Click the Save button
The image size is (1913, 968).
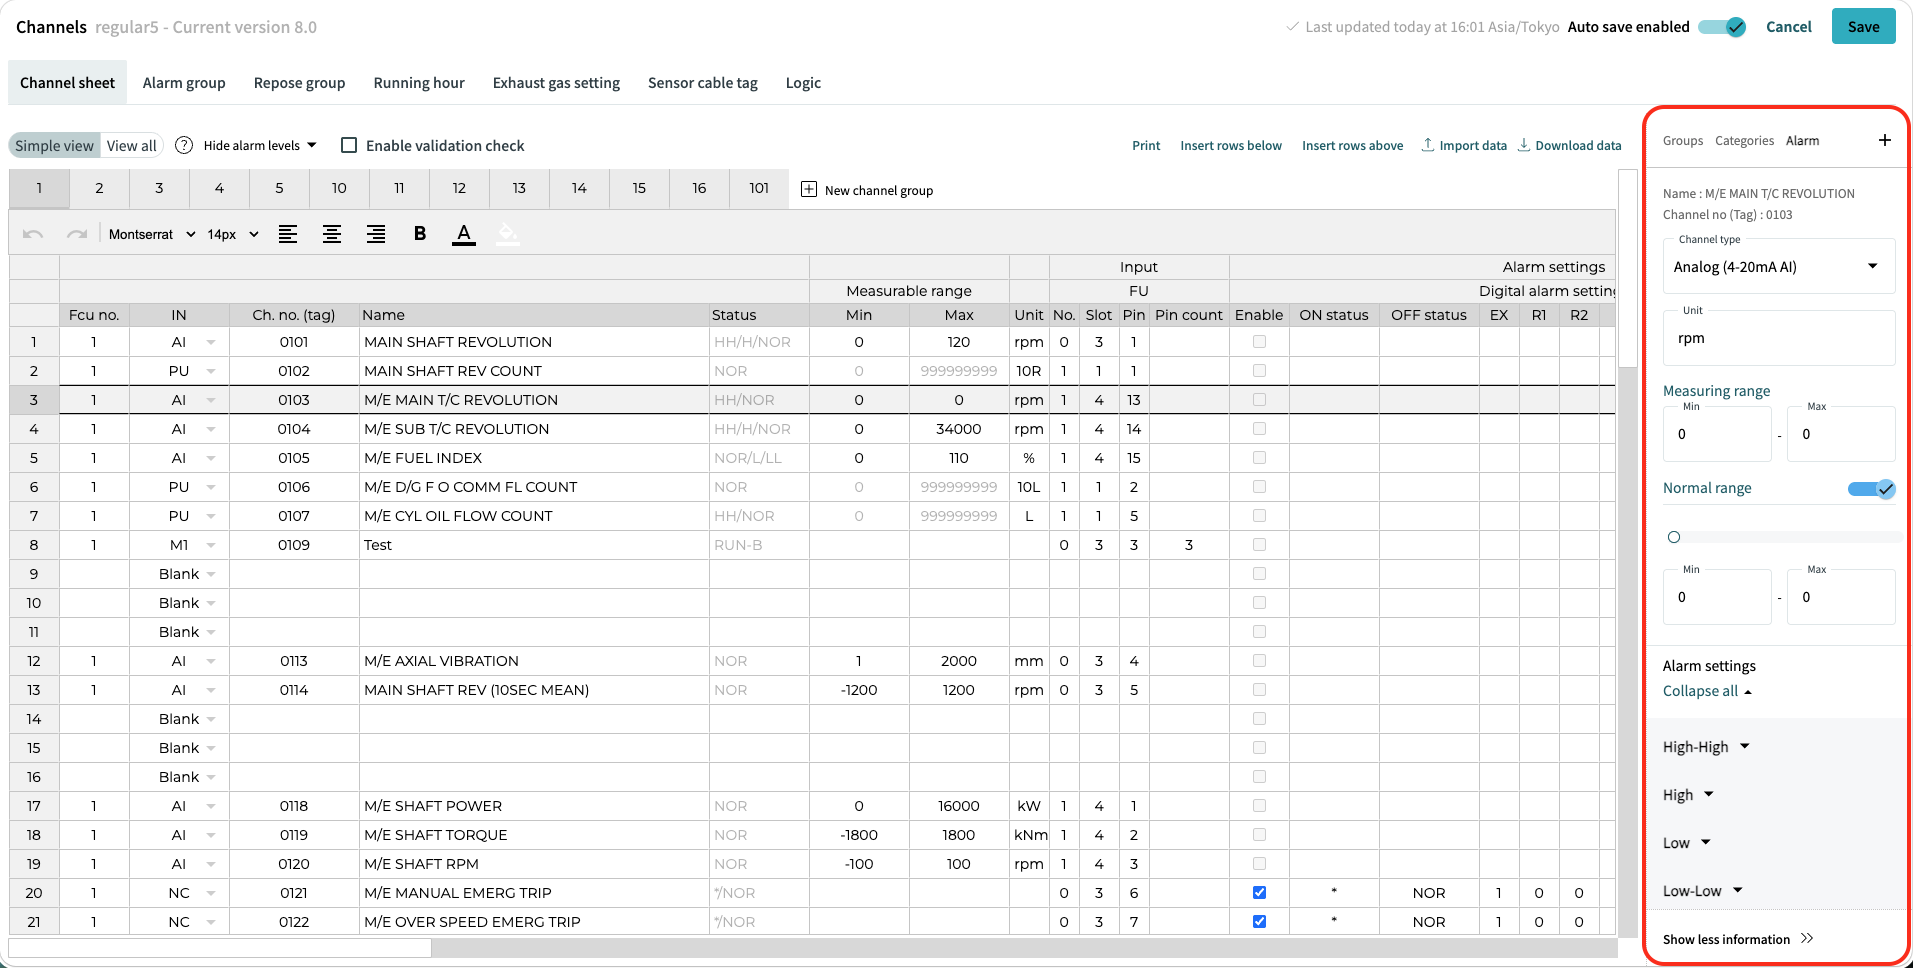click(1863, 27)
